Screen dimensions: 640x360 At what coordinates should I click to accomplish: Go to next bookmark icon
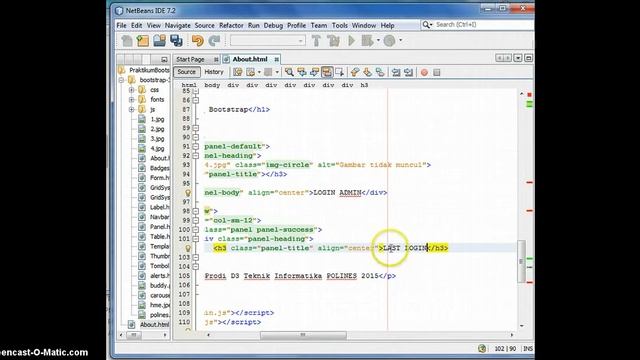point(367,72)
